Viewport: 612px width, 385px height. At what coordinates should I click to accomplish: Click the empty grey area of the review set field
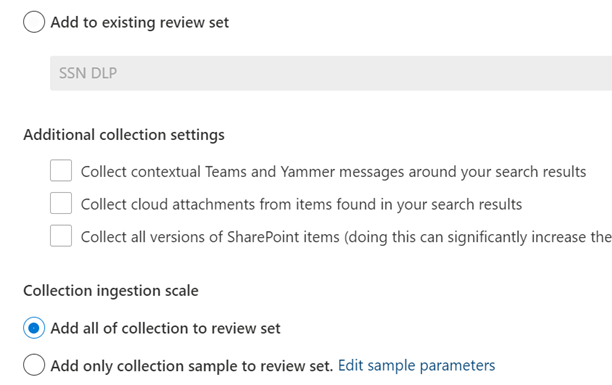pyautogui.click(x=363, y=73)
